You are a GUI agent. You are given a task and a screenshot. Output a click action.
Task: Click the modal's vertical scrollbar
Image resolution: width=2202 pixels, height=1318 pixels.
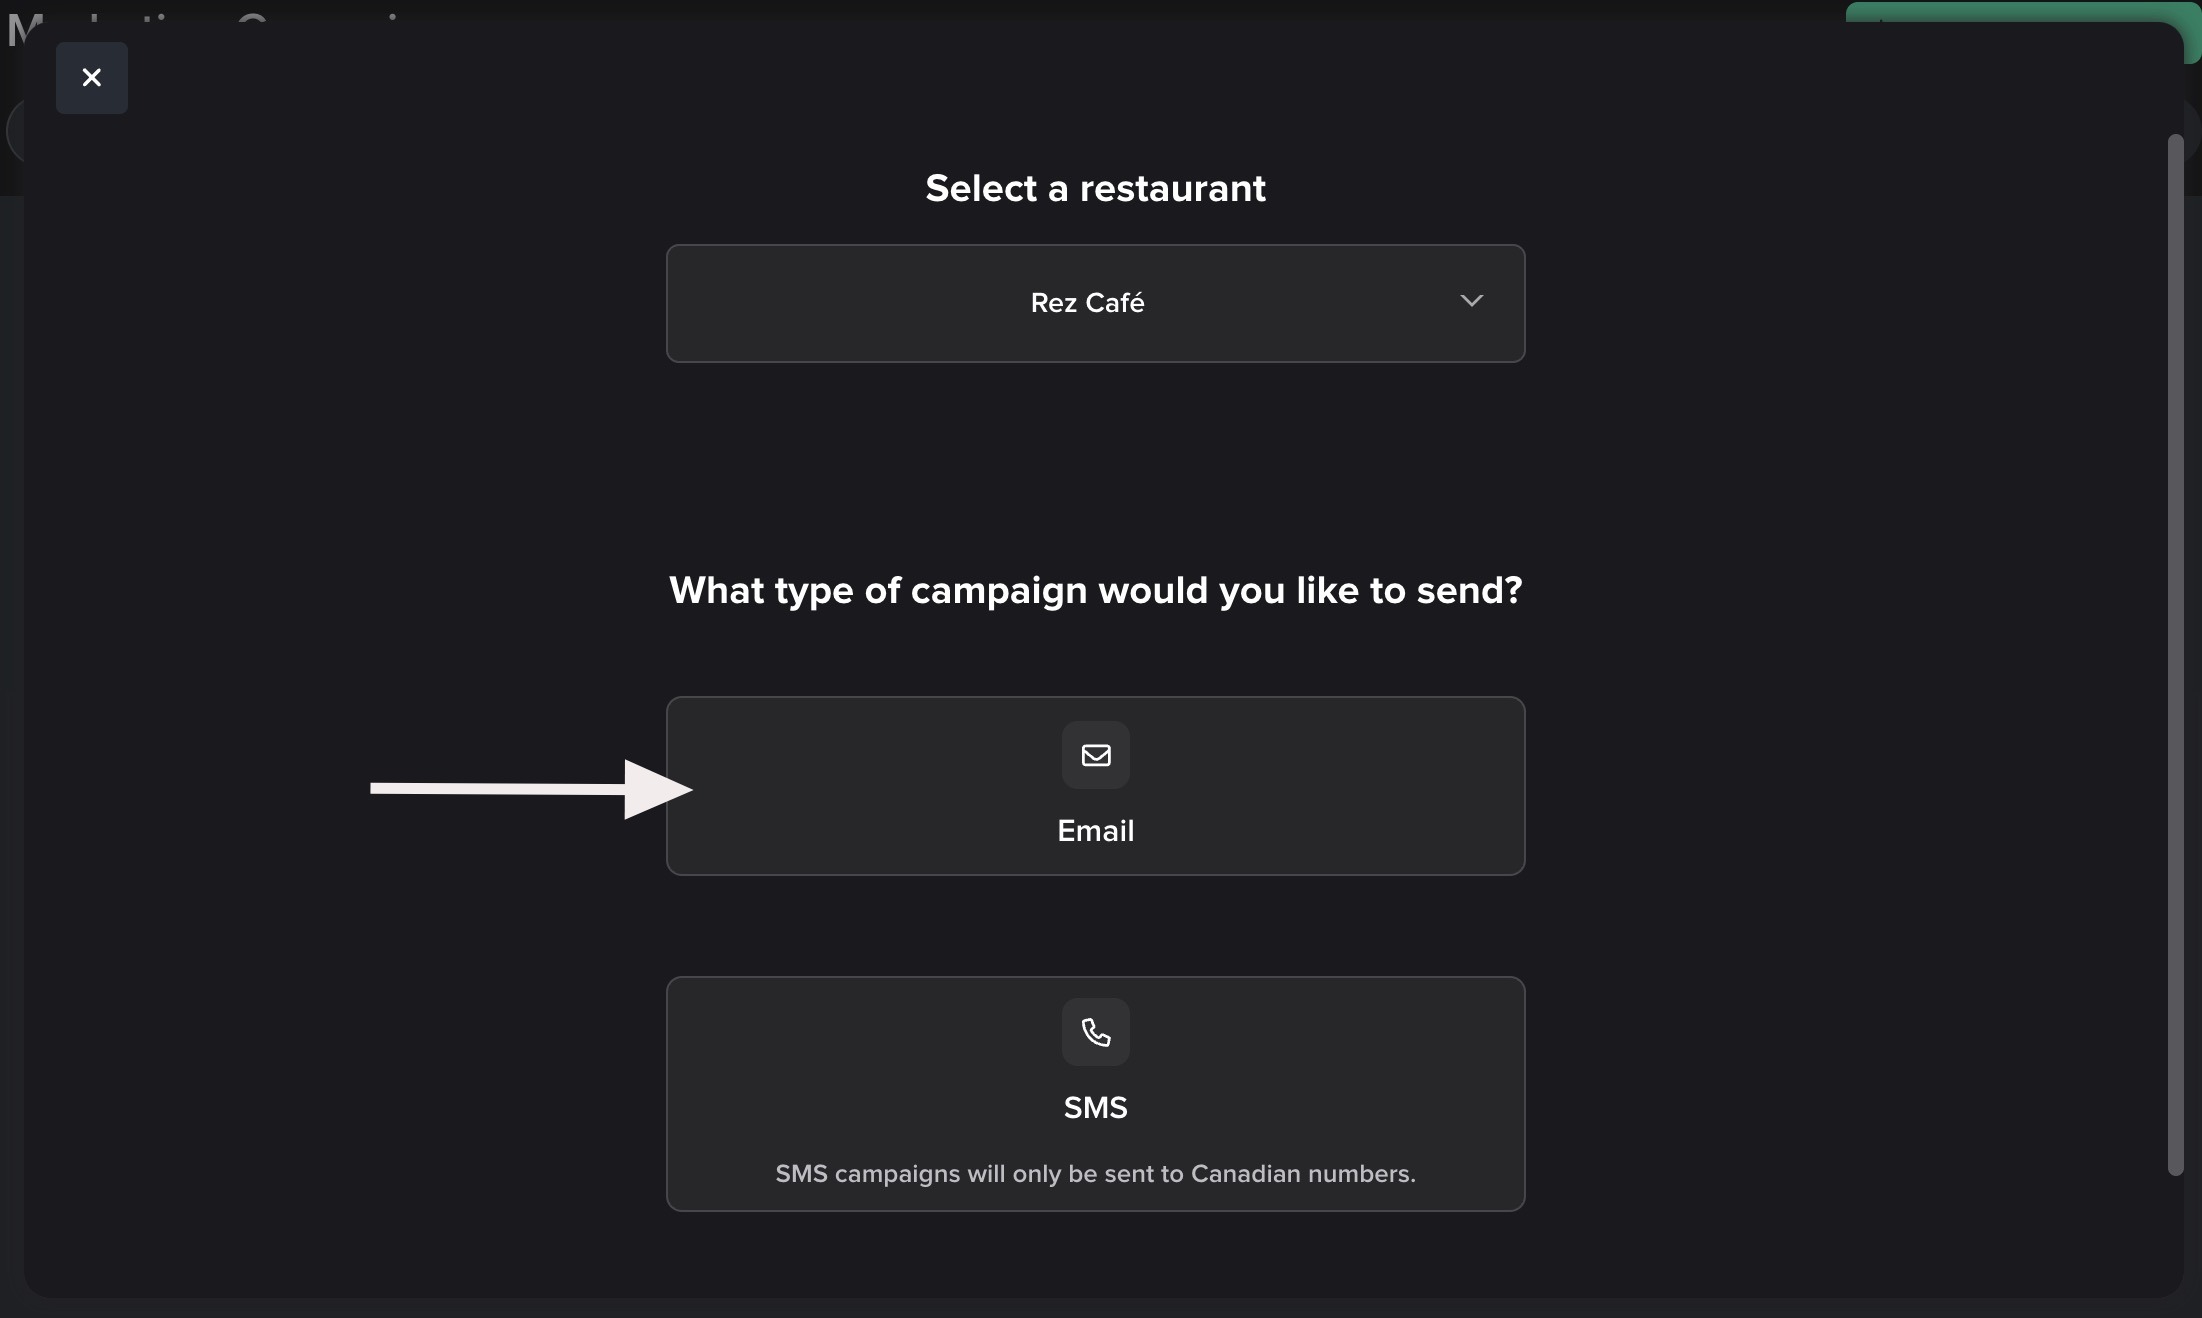2174,650
